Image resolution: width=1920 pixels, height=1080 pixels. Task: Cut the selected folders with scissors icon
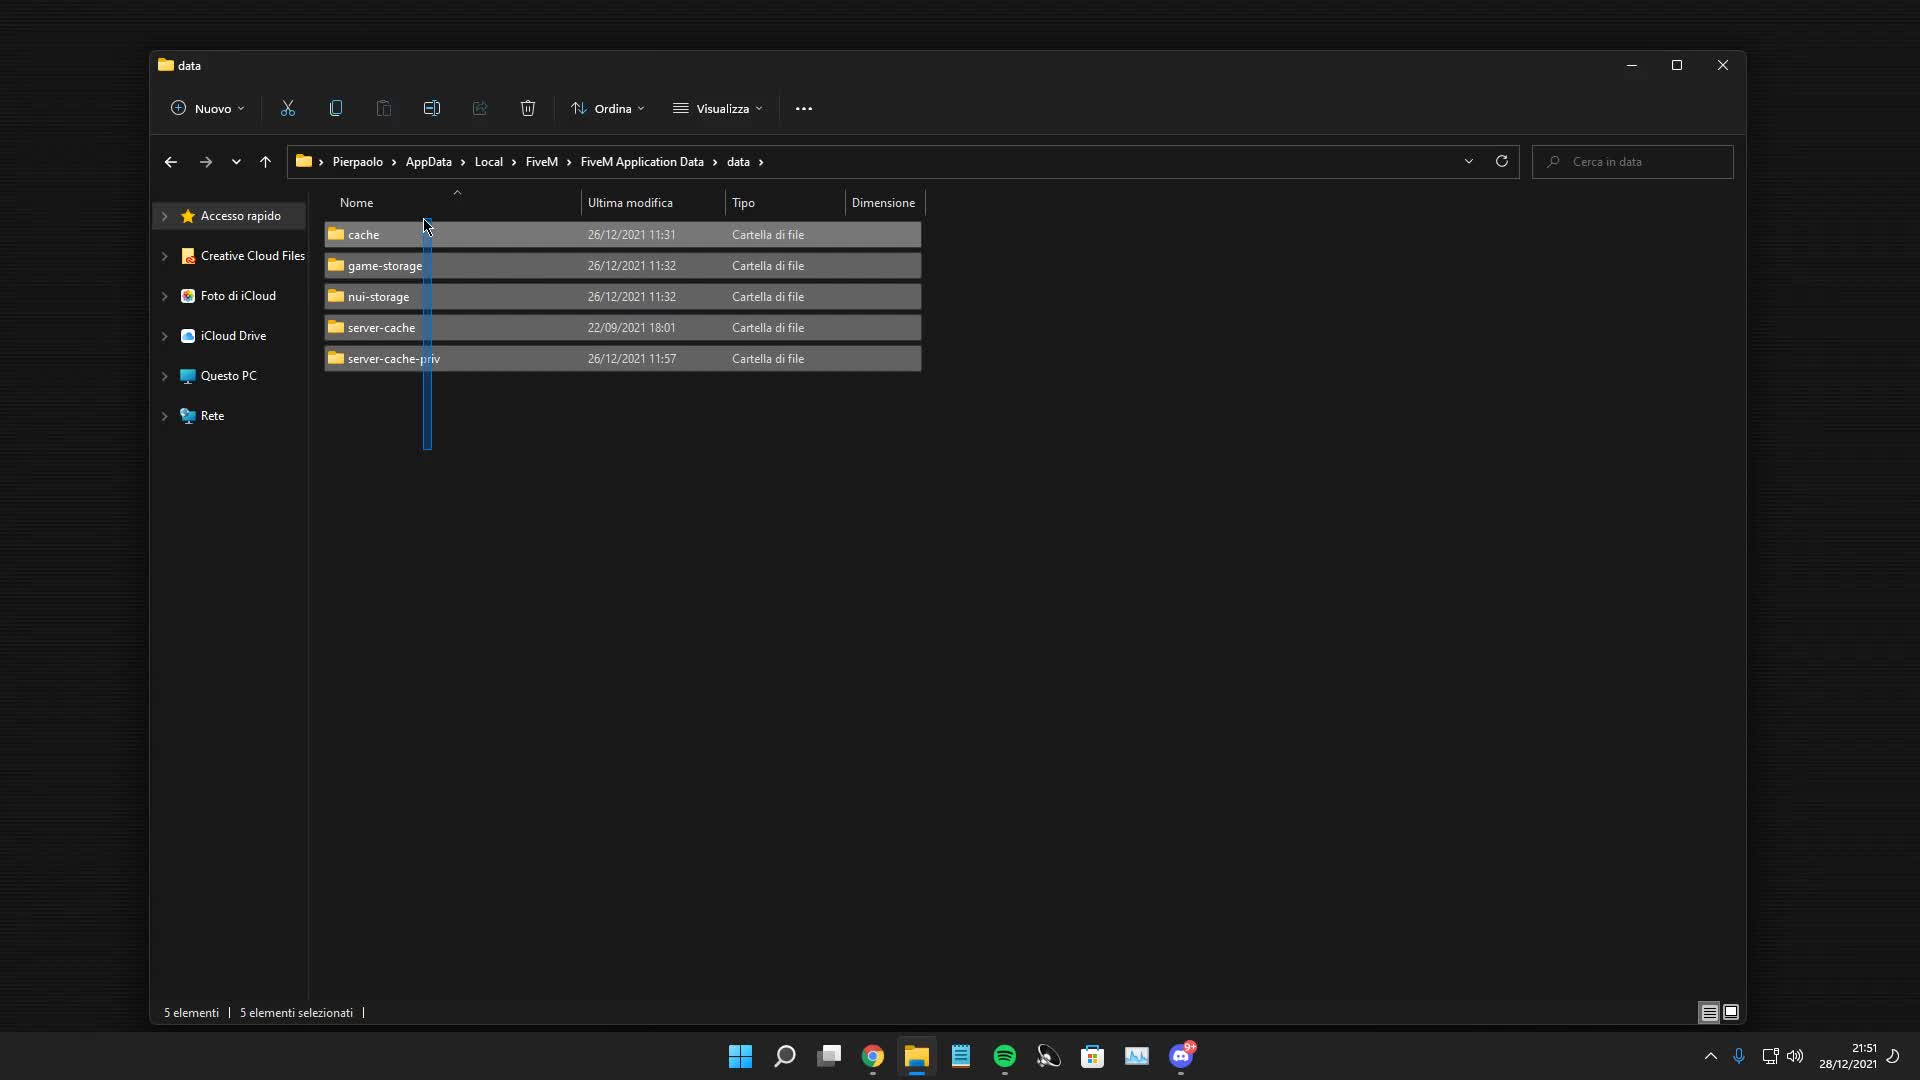pyautogui.click(x=288, y=108)
